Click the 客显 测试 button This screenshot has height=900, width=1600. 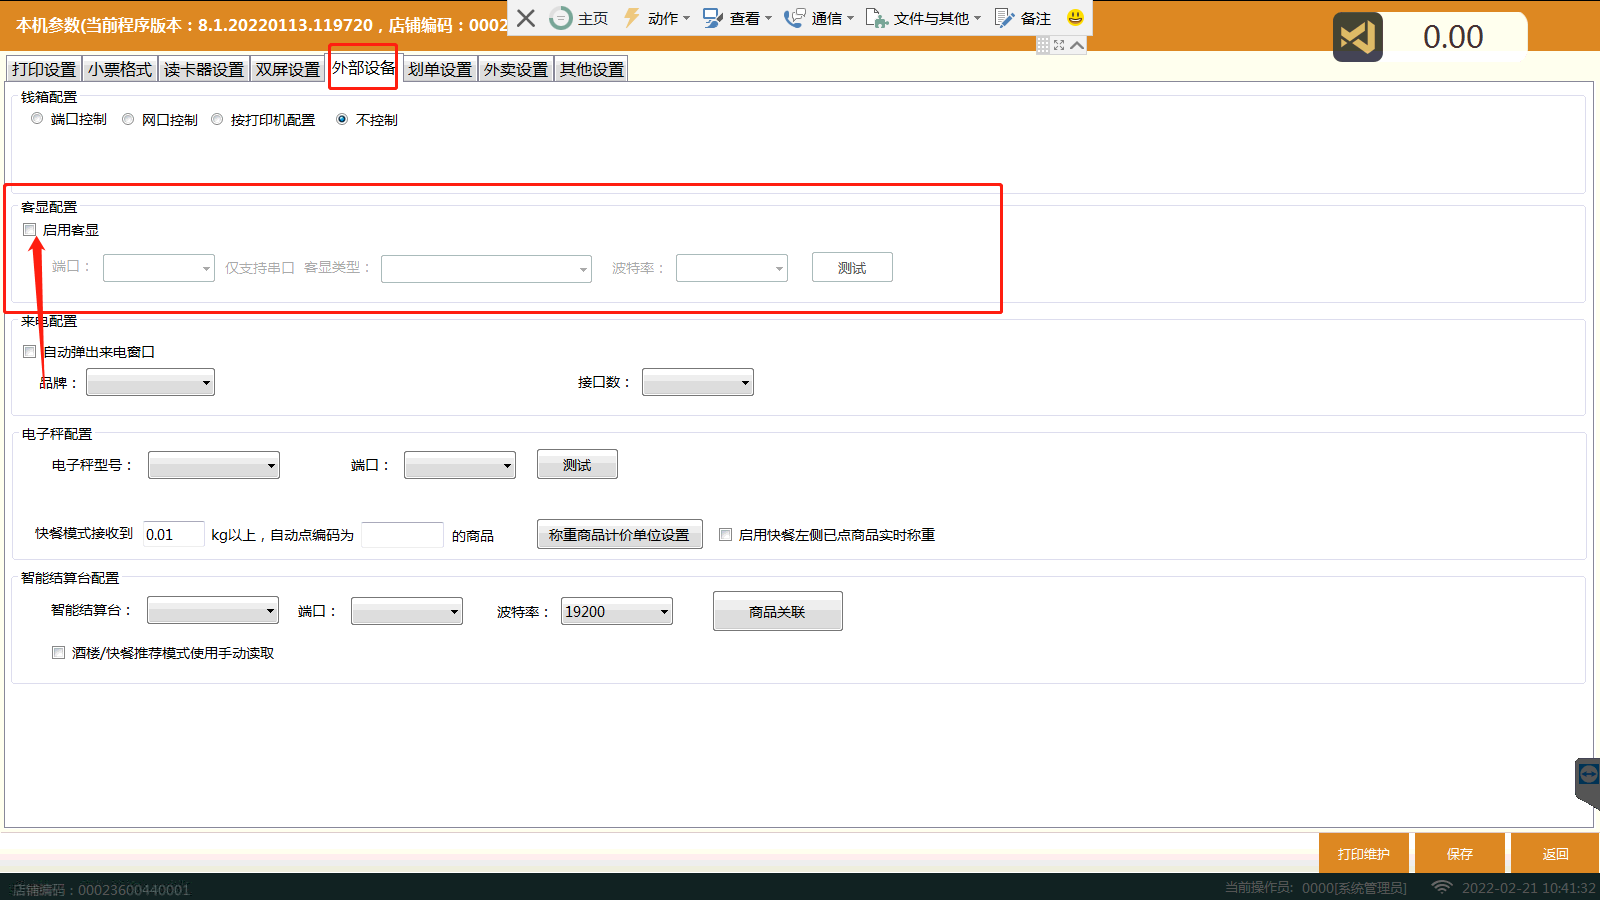click(x=852, y=267)
